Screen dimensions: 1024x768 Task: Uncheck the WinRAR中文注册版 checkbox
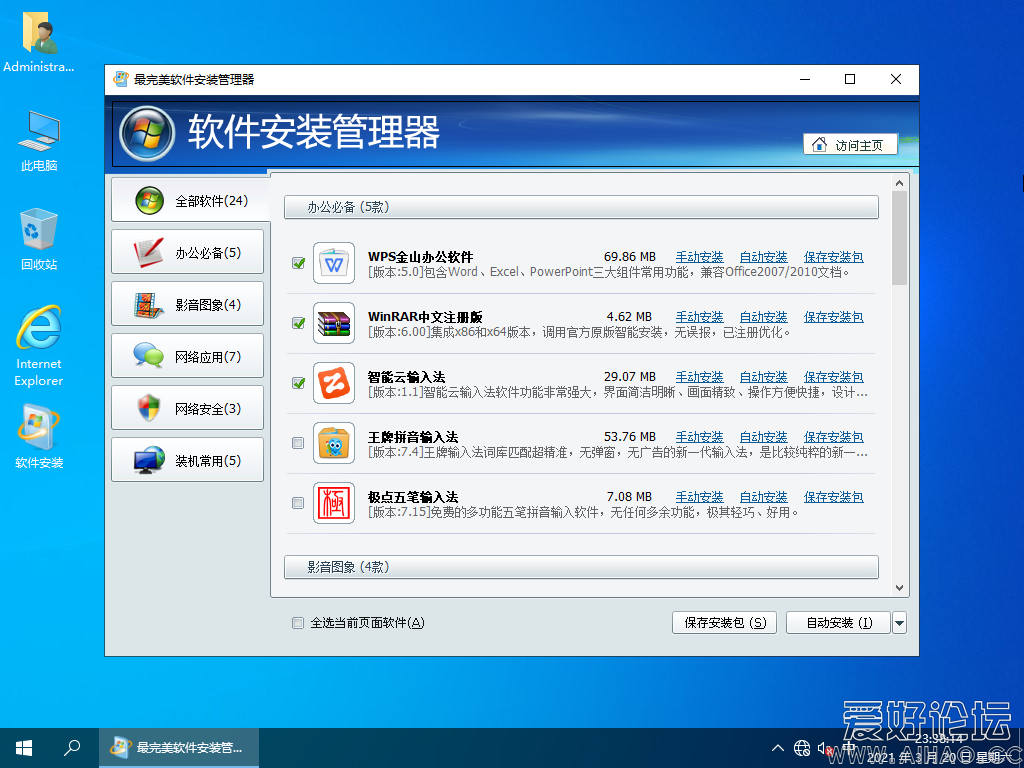tap(298, 323)
